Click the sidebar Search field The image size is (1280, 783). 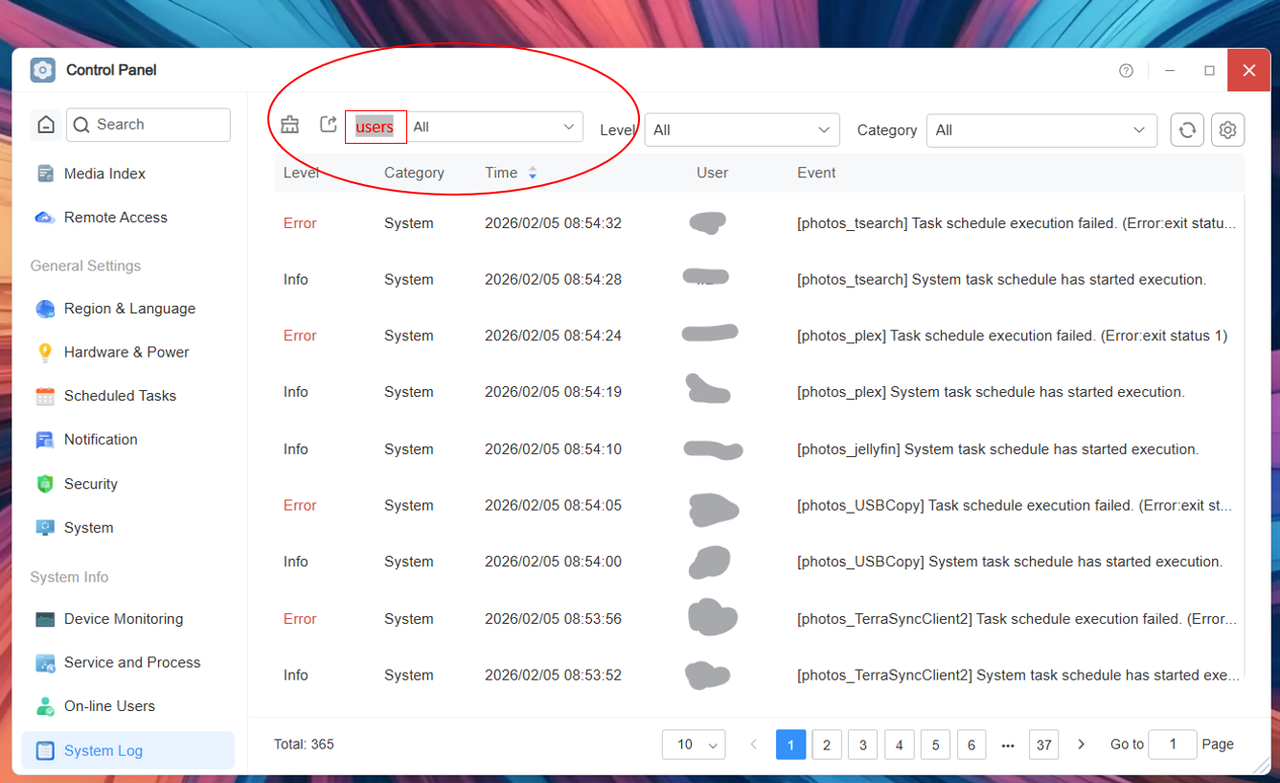[149, 125]
